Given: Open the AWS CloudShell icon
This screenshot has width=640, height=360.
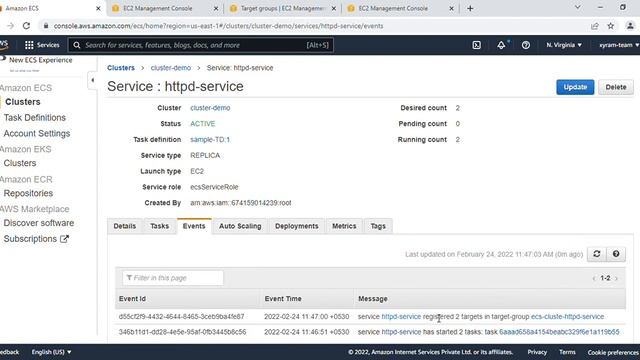Looking at the screenshot, I should pyautogui.click(x=476, y=45).
